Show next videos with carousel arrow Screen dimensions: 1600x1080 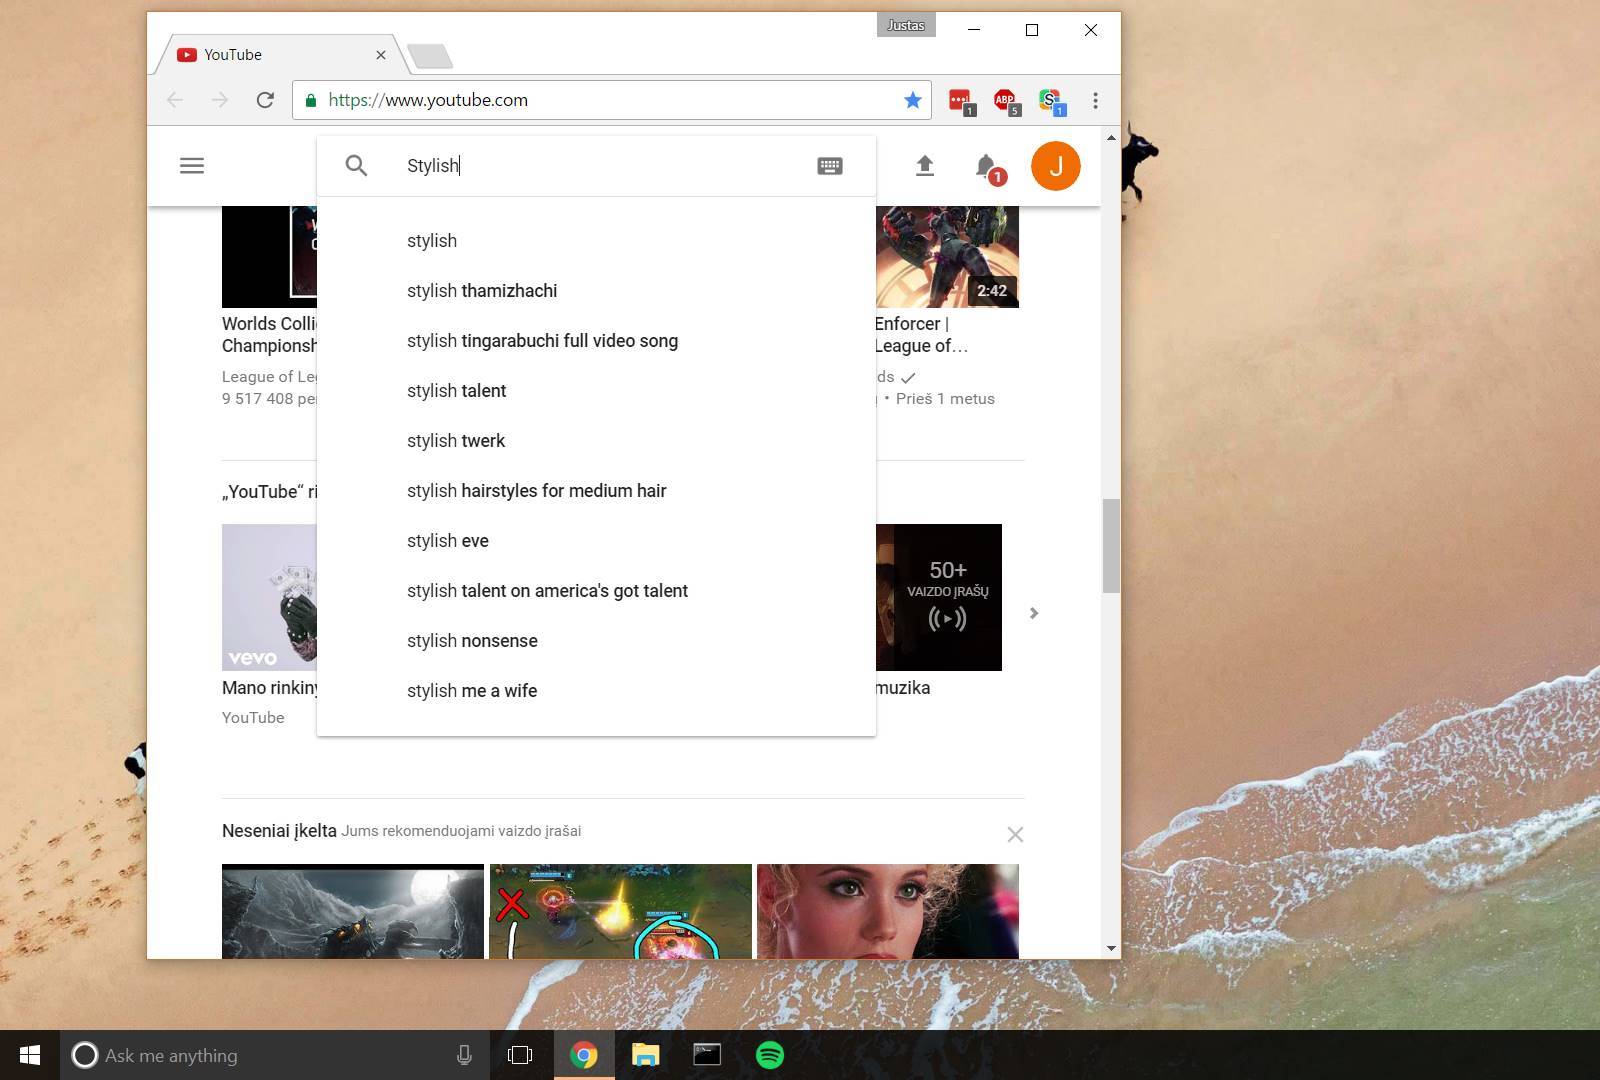(x=1034, y=613)
